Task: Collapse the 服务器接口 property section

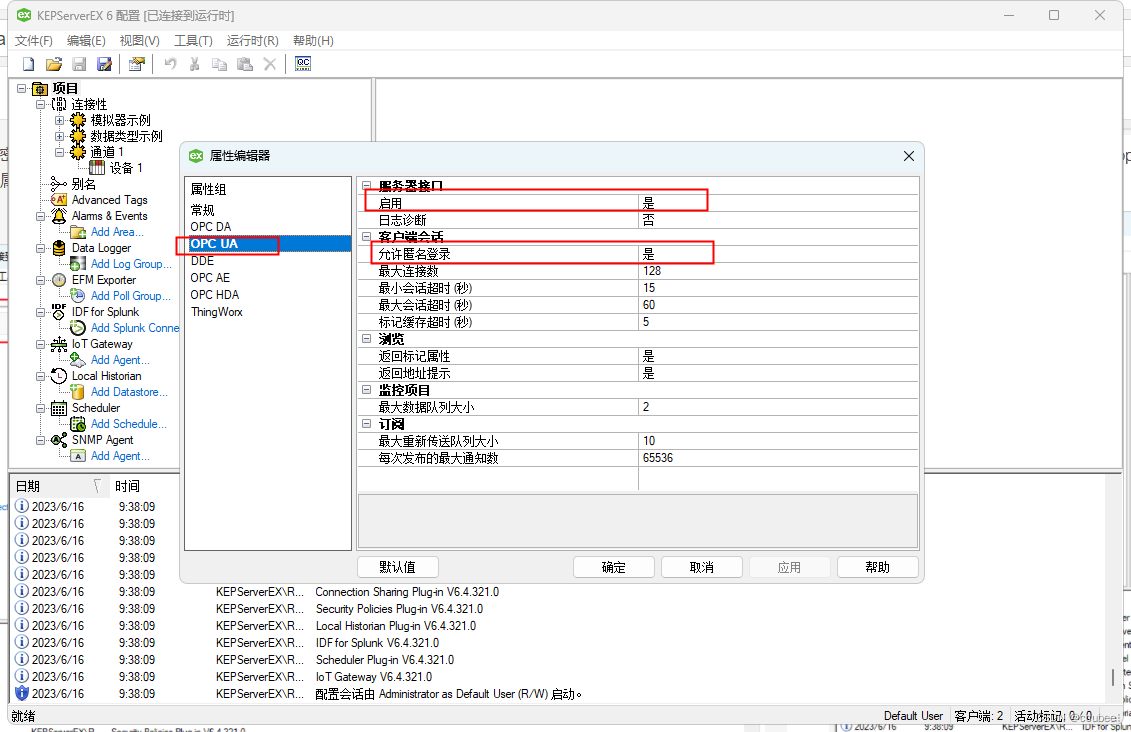Action: [366, 186]
